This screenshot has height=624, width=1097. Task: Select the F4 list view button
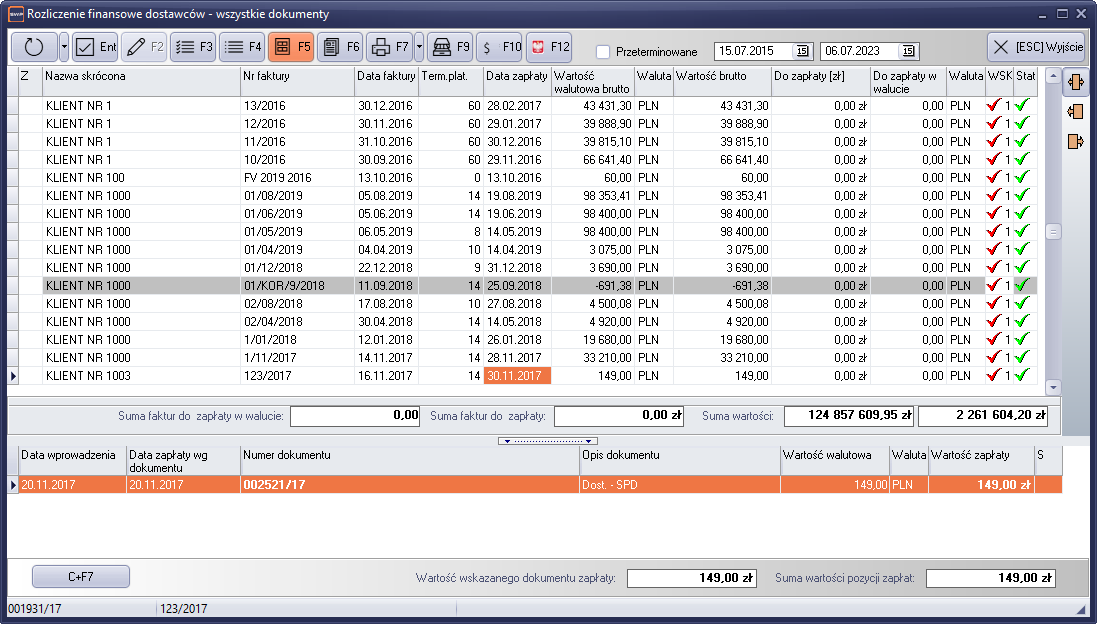pyautogui.click(x=241, y=47)
